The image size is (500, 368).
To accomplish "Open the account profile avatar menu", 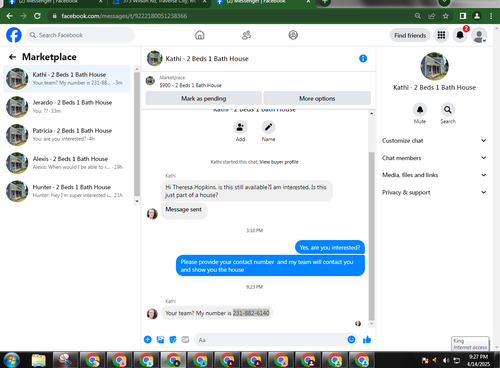I will [x=479, y=35].
